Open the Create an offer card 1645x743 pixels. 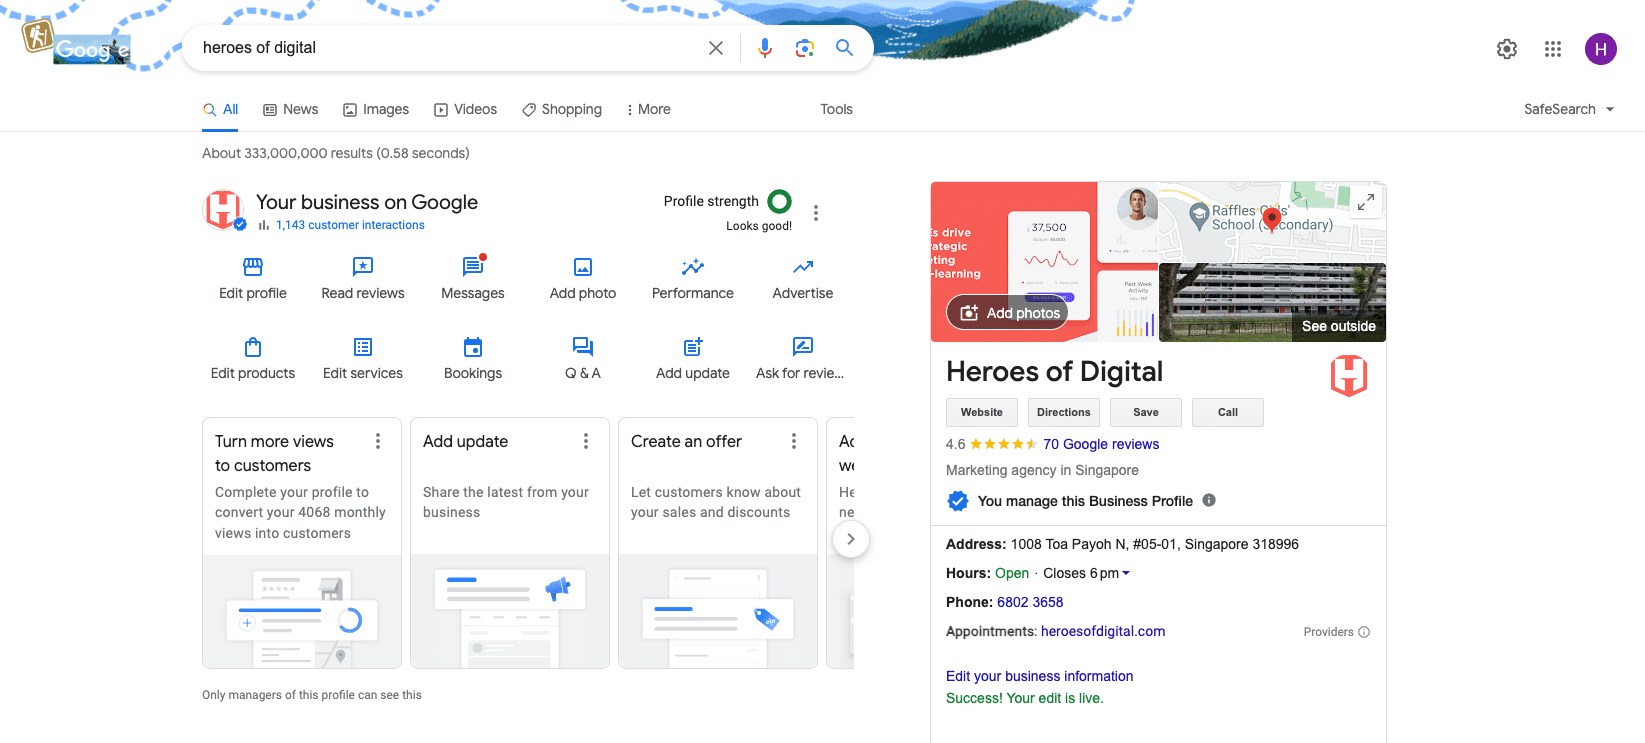pos(718,543)
